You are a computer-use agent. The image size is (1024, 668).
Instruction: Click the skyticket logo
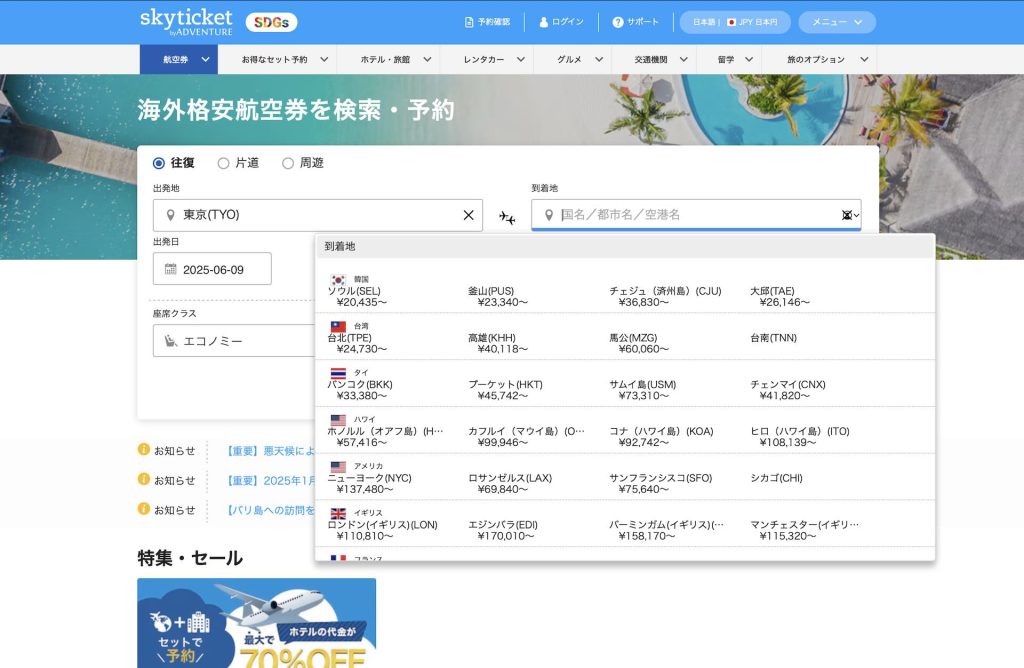coord(186,22)
